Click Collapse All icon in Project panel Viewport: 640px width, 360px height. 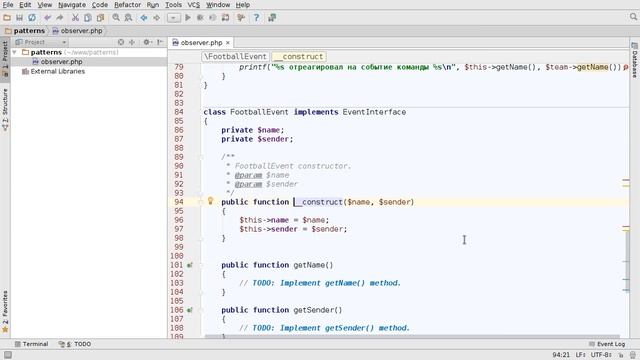132,42
